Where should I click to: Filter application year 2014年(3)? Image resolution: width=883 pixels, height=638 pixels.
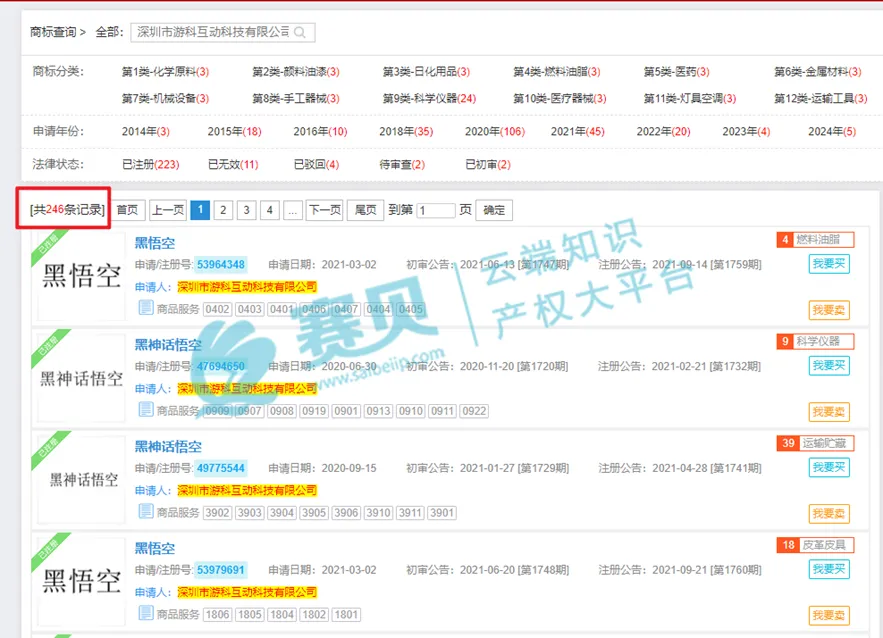click(145, 131)
